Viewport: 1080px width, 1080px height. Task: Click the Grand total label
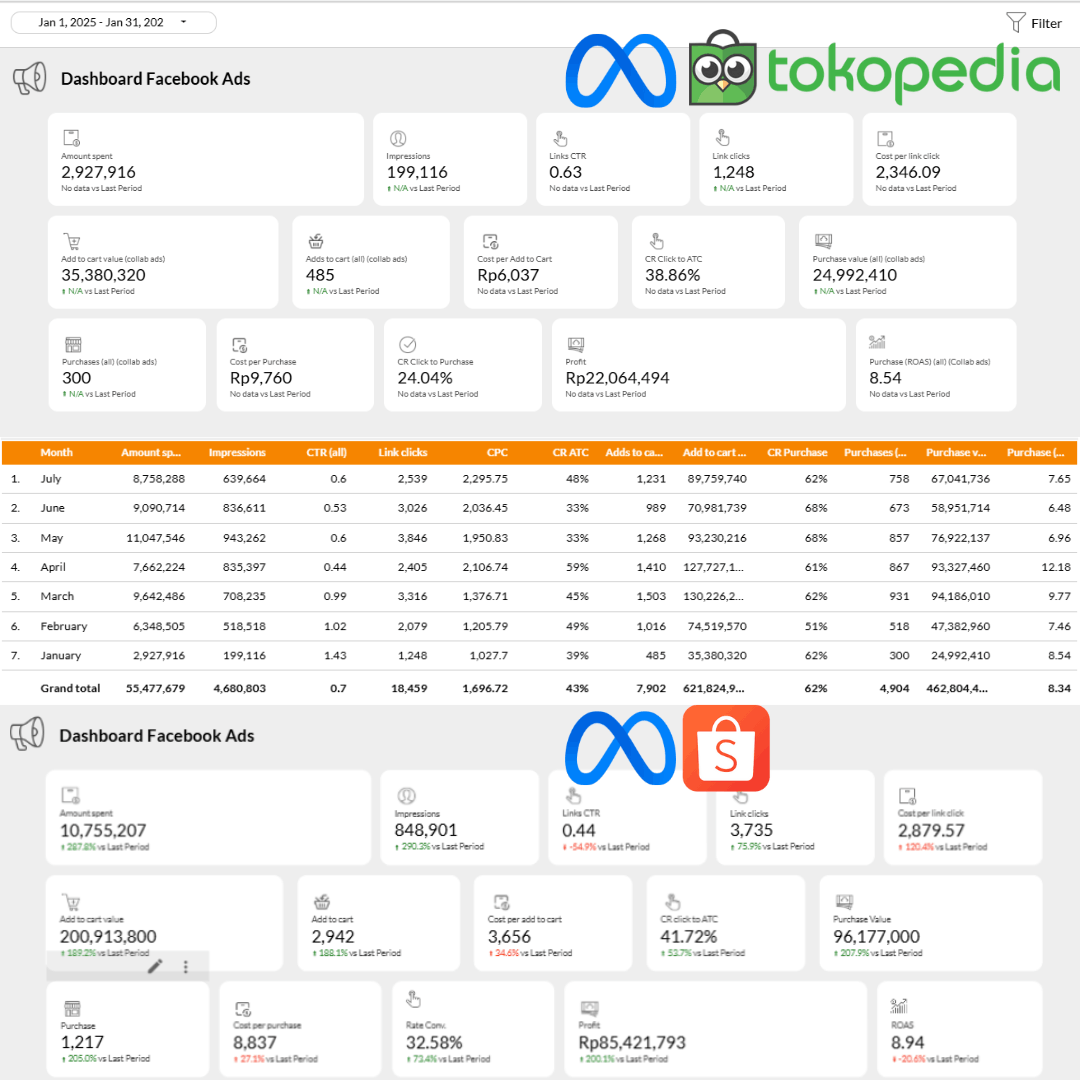tap(70, 688)
